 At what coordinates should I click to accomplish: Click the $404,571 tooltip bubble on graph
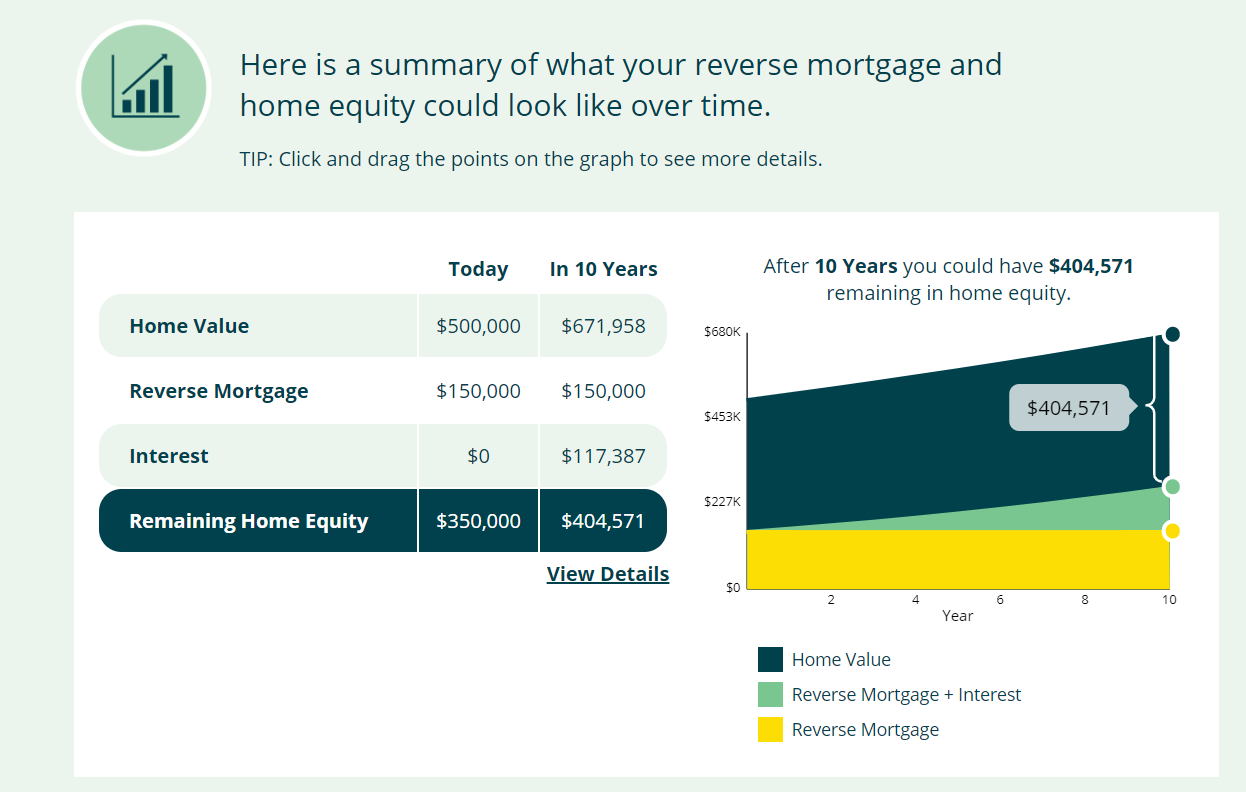coord(1070,408)
